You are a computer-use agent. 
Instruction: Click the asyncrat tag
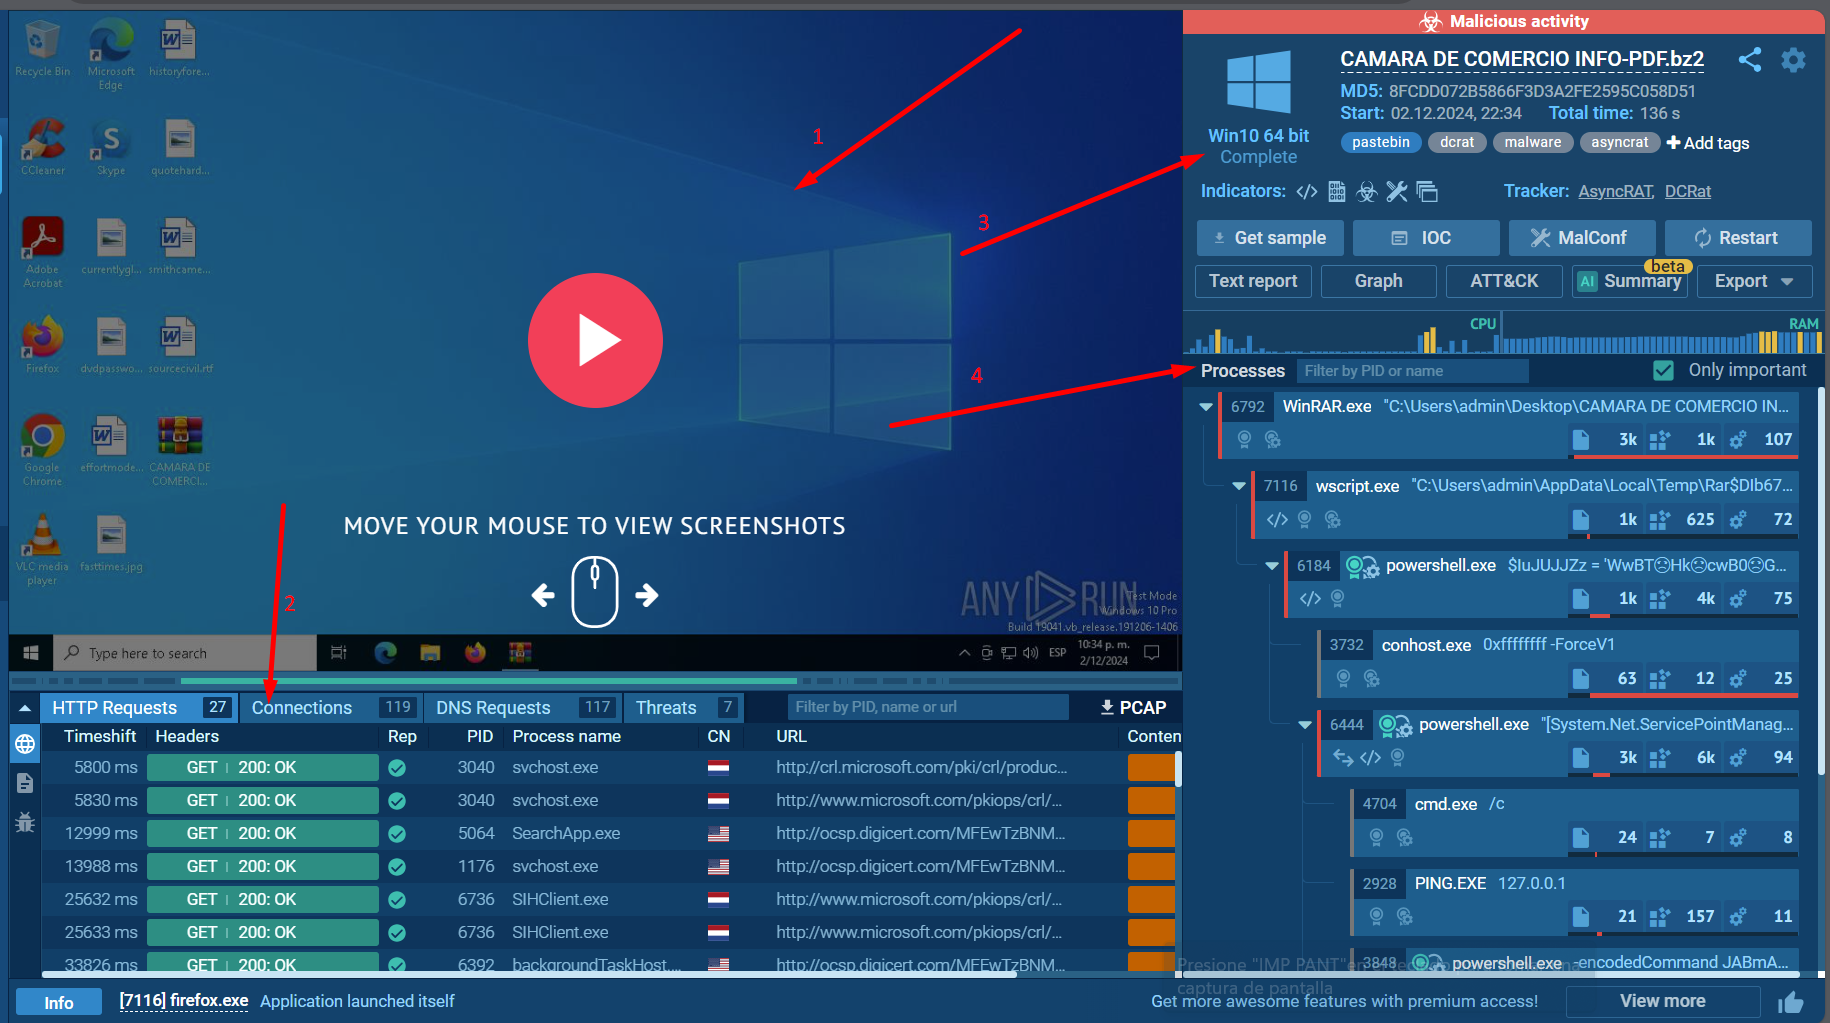[1619, 142]
